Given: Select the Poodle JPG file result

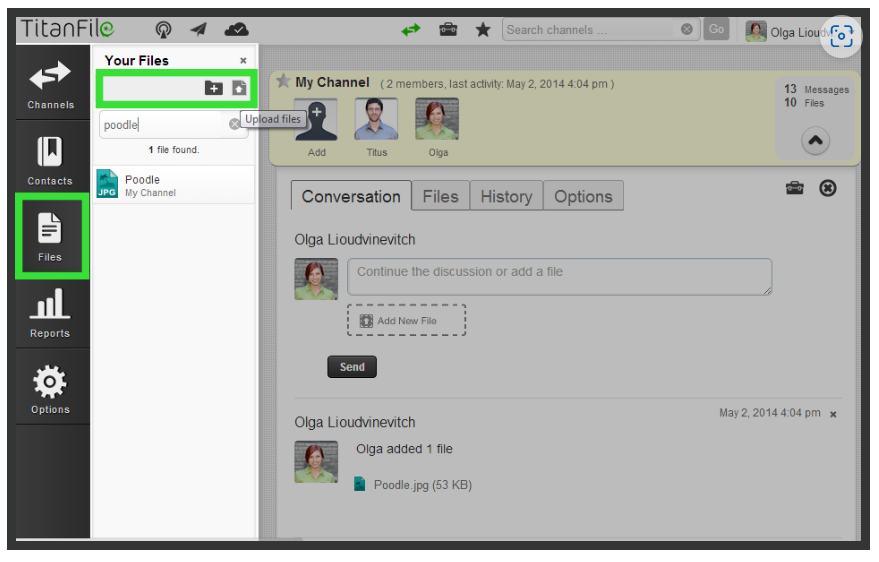Looking at the screenshot, I should pos(175,185).
